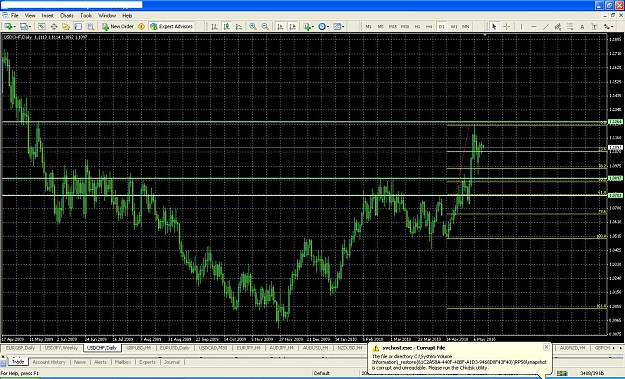Open the Mailbox terminal tab
The height and width of the screenshot is (379, 625).
[x=123, y=362]
